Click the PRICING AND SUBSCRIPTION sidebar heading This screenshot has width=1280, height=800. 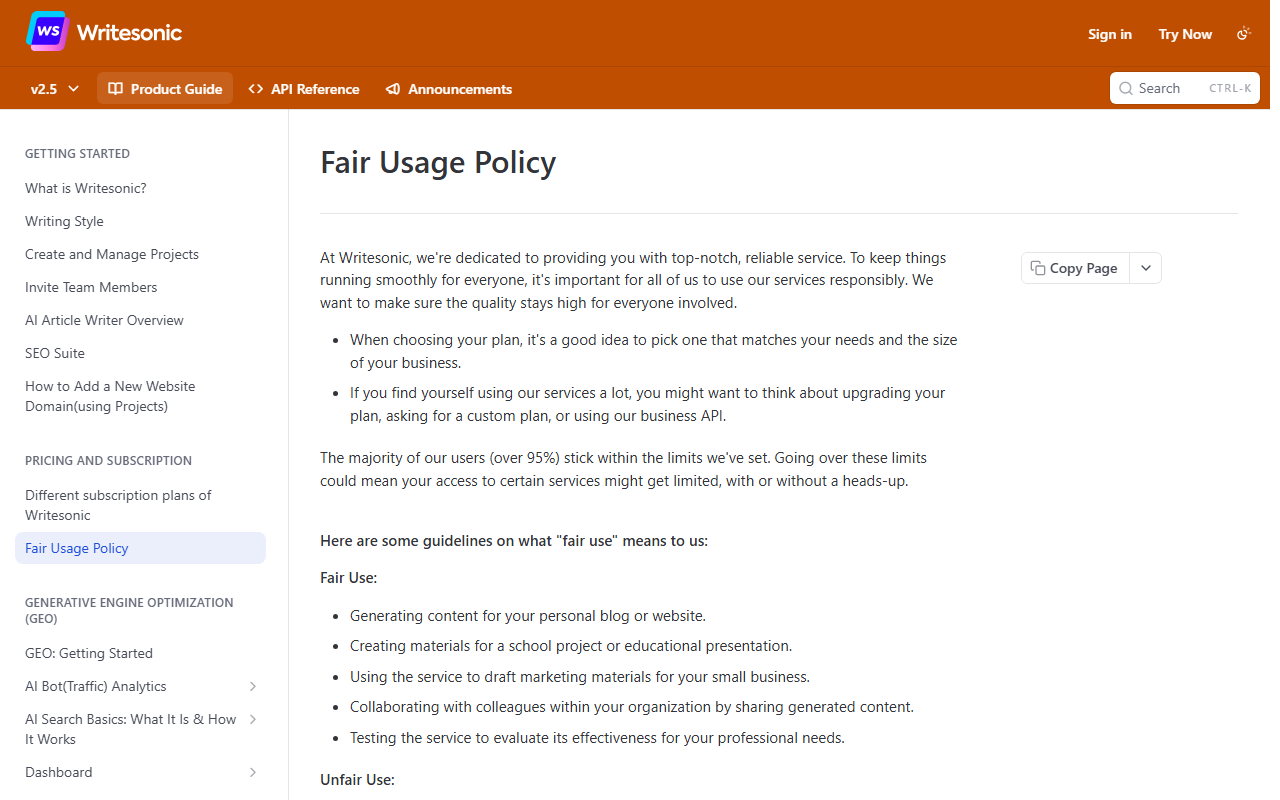pyautogui.click(x=108, y=461)
